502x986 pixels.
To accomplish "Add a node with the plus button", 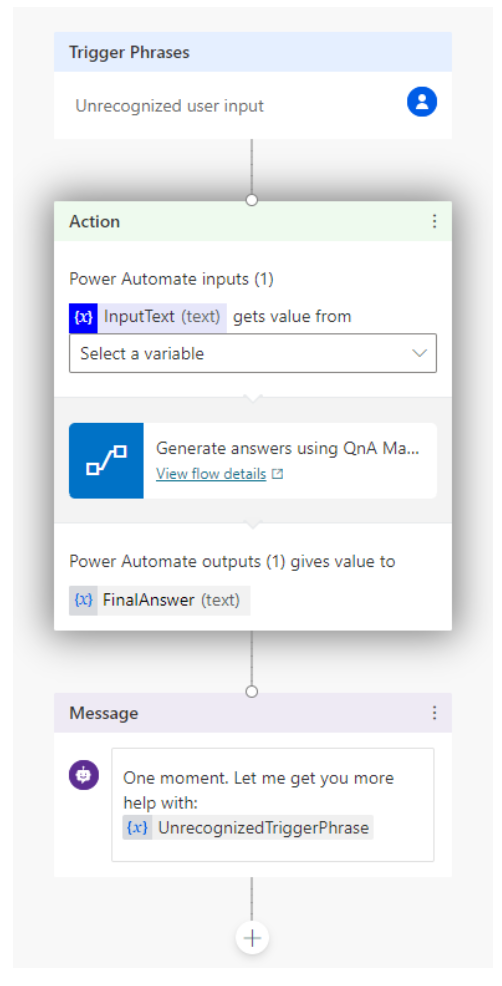I will pyautogui.click(x=252, y=938).
